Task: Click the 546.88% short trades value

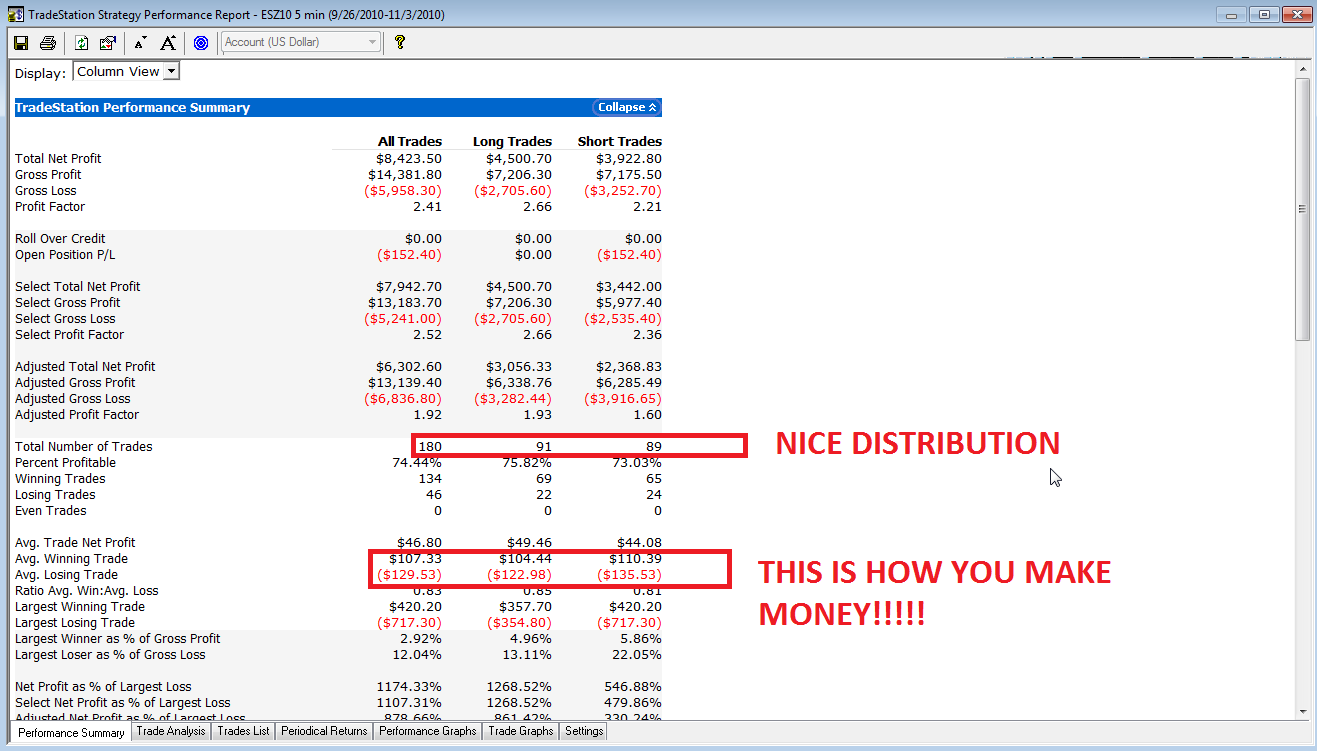Action: [x=633, y=686]
